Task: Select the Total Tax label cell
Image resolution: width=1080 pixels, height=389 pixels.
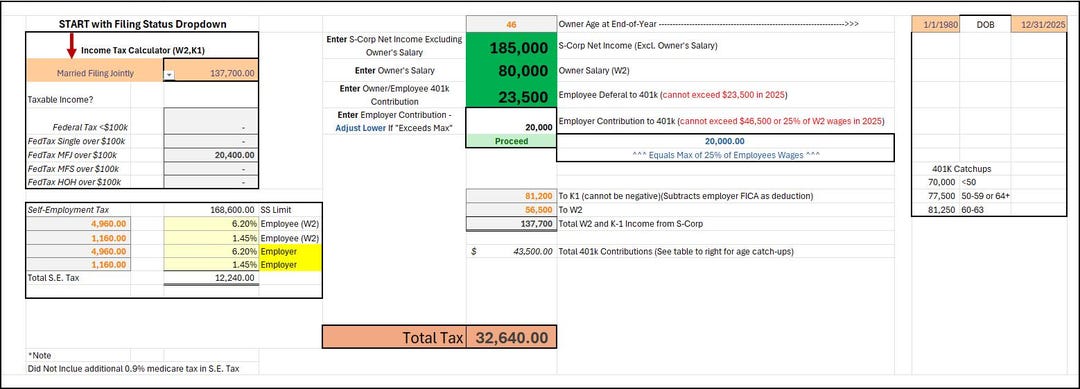Action: tap(394, 337)
